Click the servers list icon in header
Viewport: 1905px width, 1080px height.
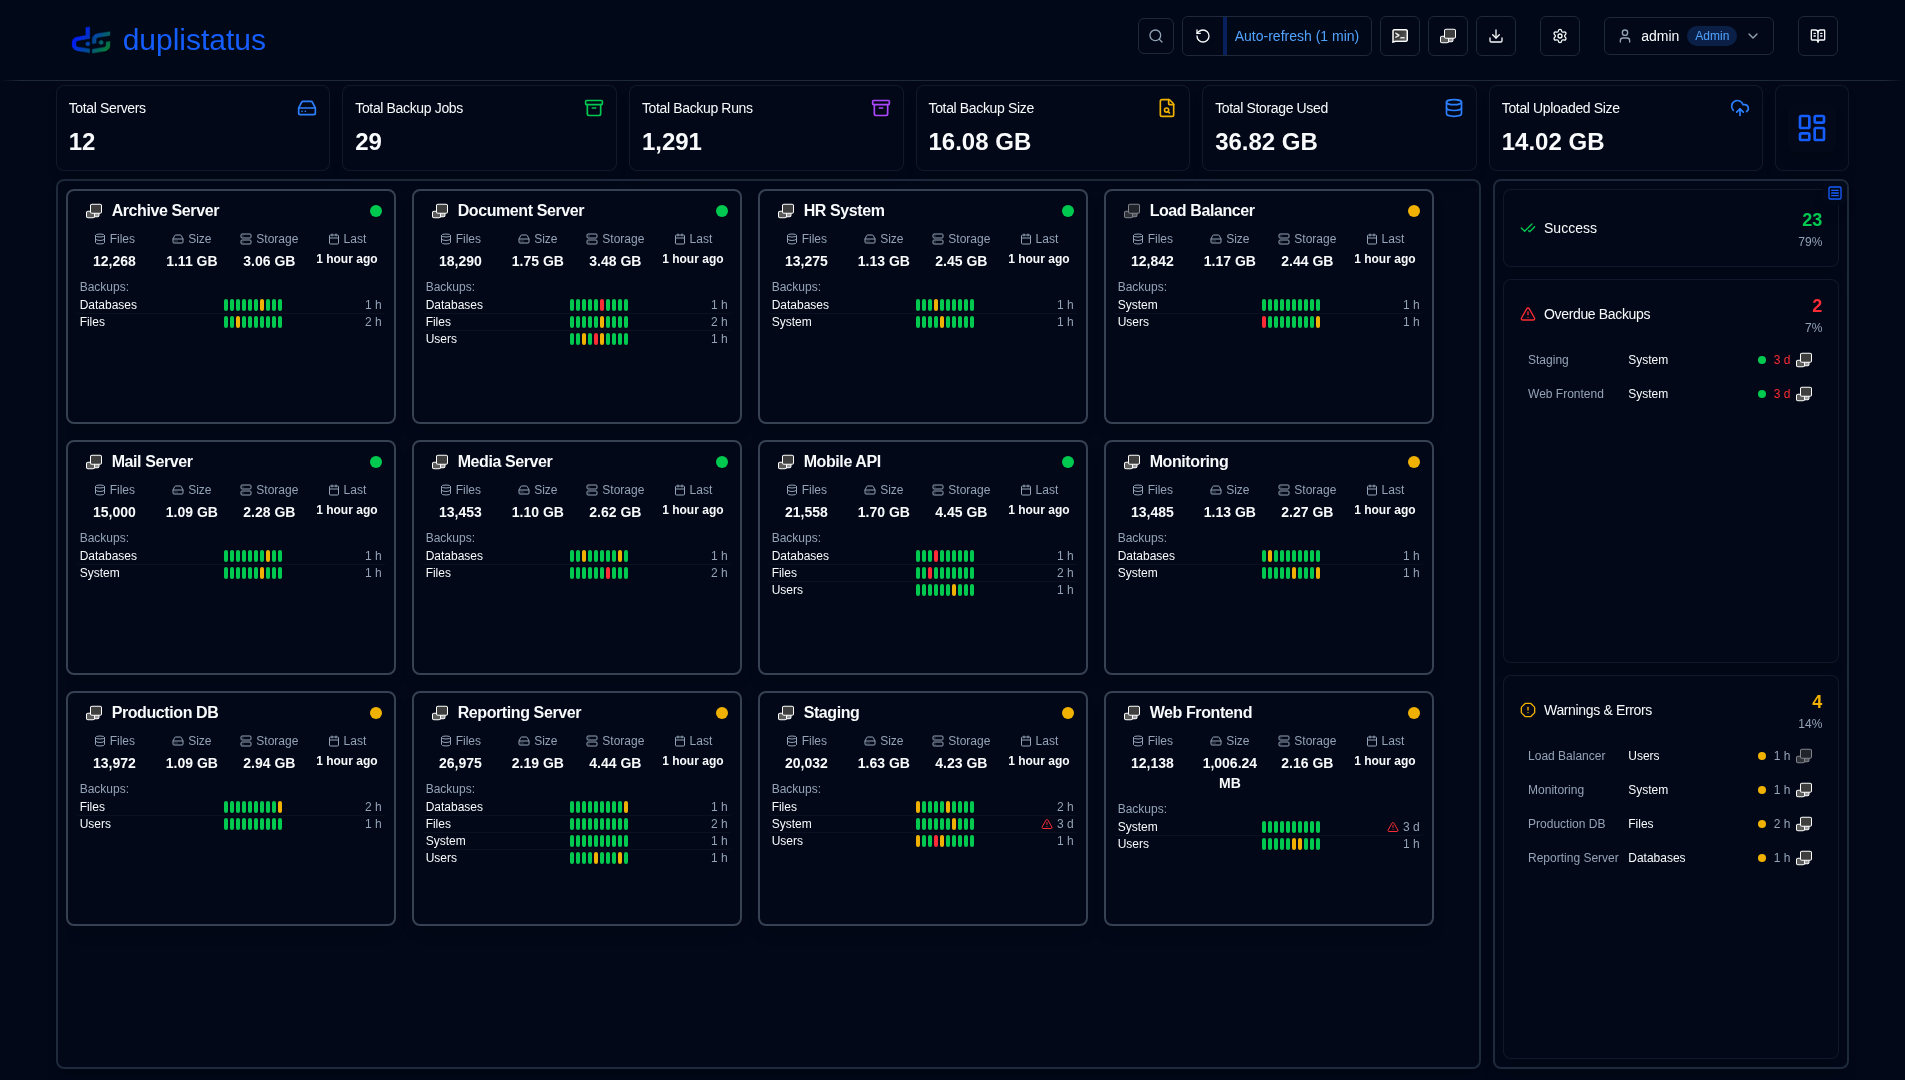(x=1448, y=36)
